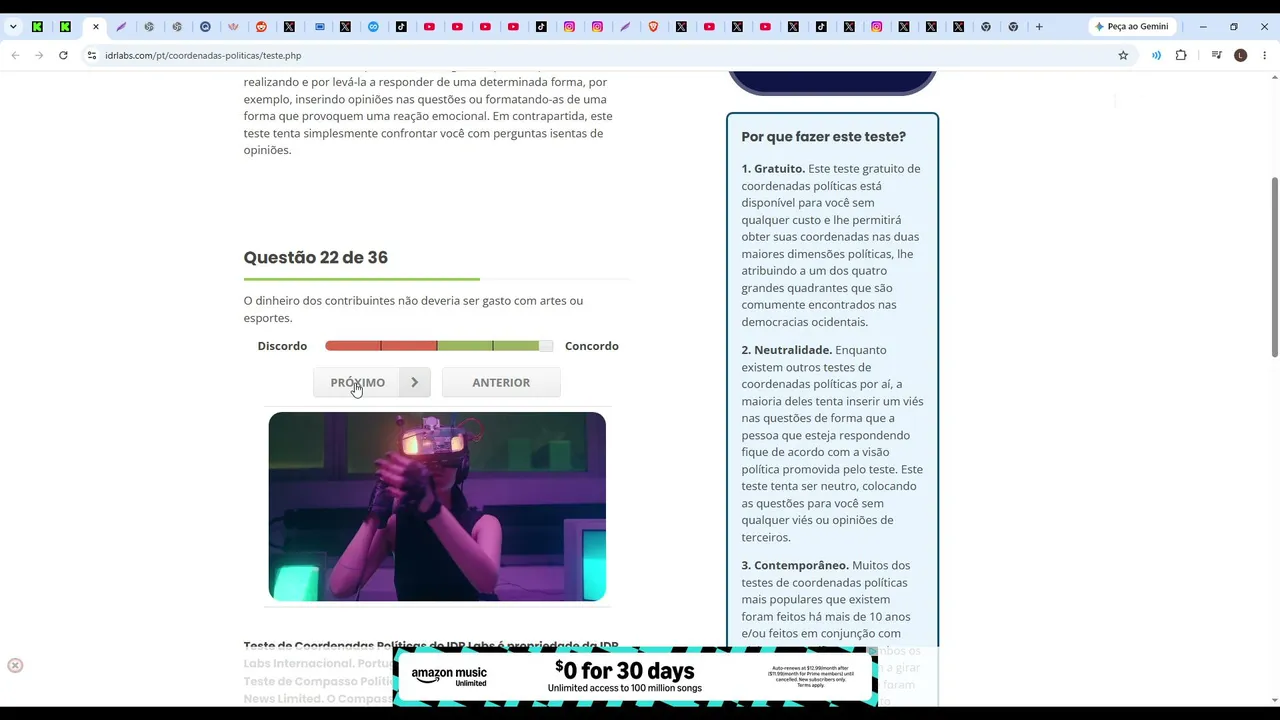Screen dimensions: 1280x720
Task: Bookmark this page with the star icon
Action: [x=1123, y=55]
